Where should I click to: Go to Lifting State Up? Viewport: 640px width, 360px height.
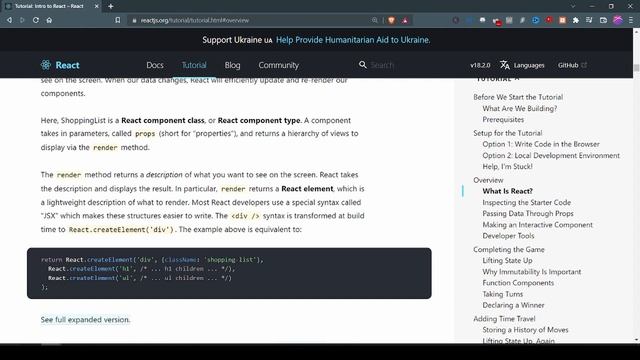[x=507, y=260]
